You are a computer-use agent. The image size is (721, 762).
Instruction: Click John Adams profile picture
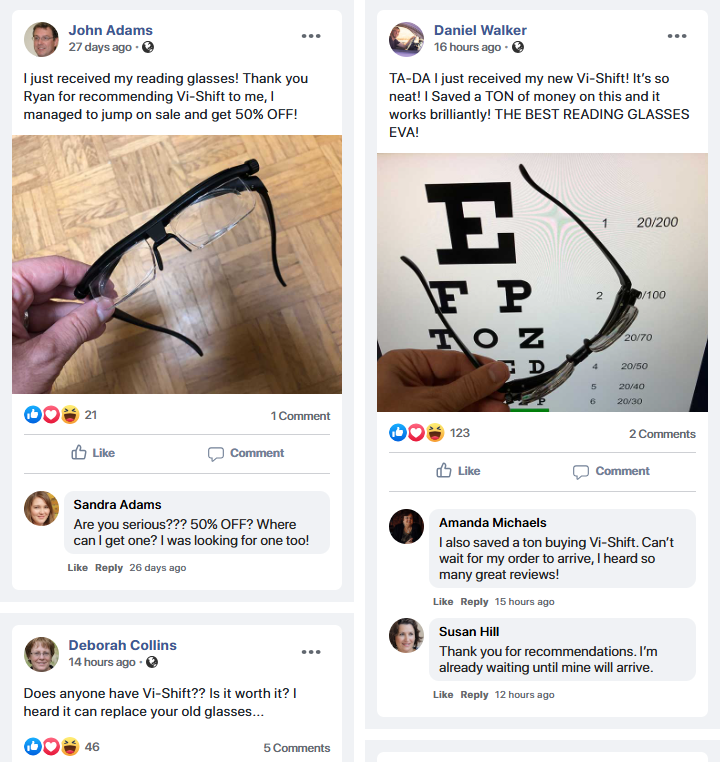pyautogui.click(x=41, y=39)
